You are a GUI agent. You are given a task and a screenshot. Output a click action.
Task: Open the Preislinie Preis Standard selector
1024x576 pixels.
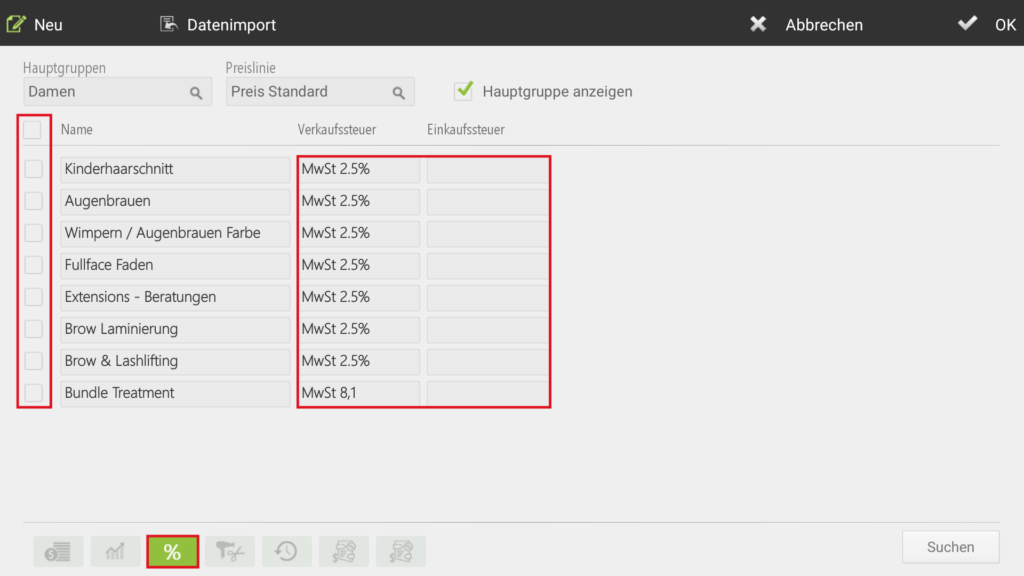tap(320, 91)
